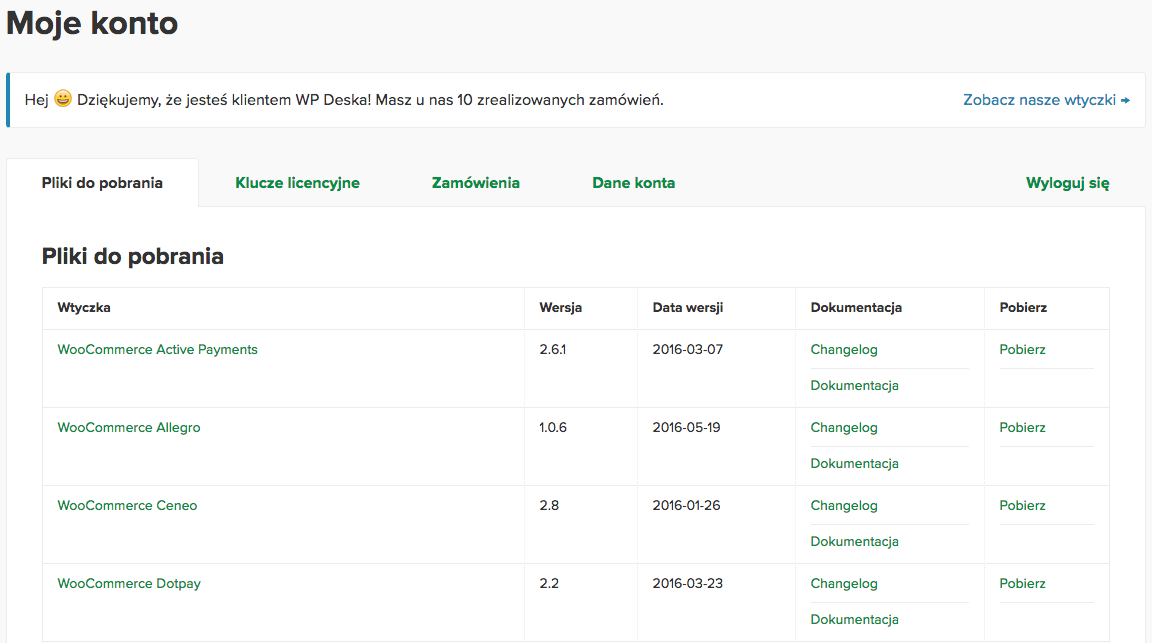
Task: Select version value 2.6.1
Action: pos(552,350)
